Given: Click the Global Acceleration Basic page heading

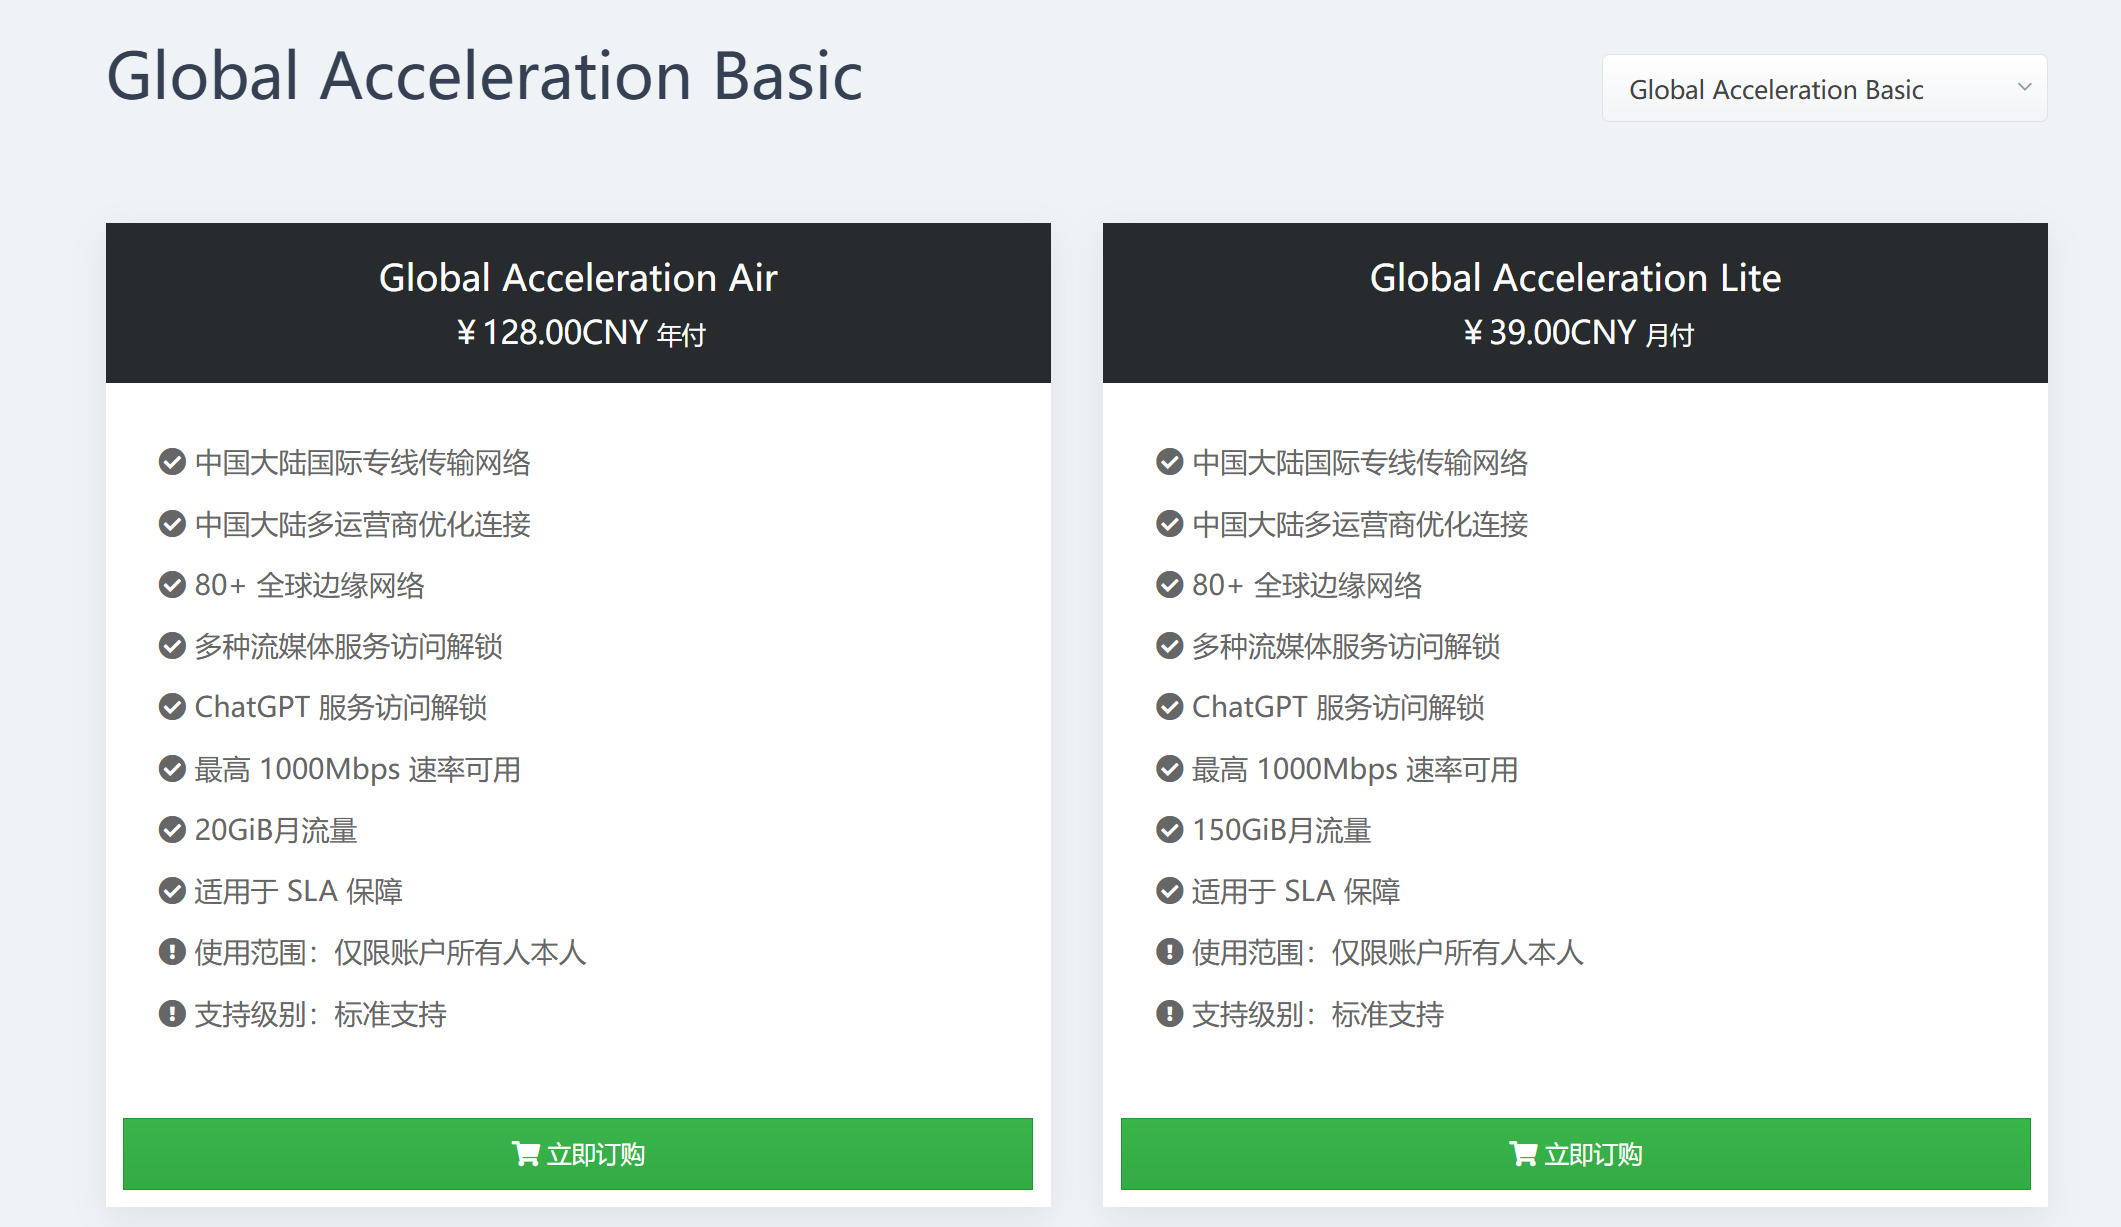Looking at the screenshot, I should tap(484, 77).
